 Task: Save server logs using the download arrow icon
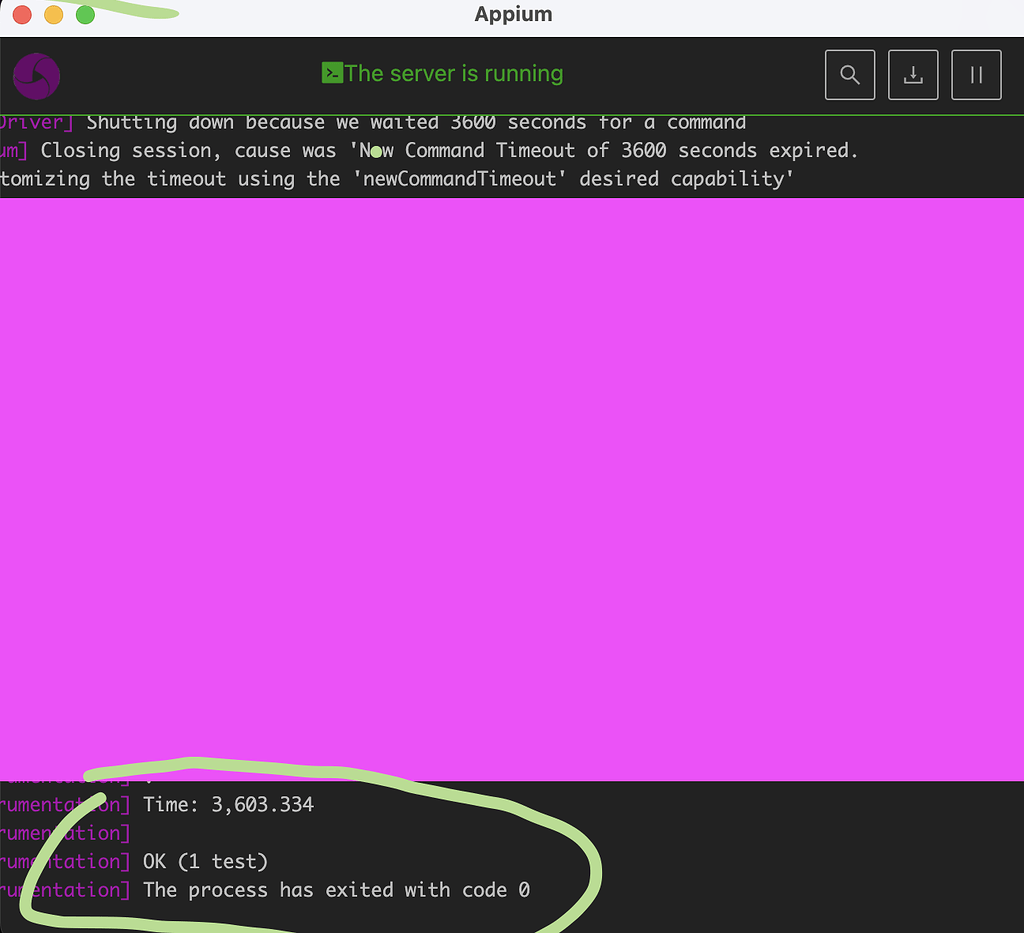click(912, 74)
